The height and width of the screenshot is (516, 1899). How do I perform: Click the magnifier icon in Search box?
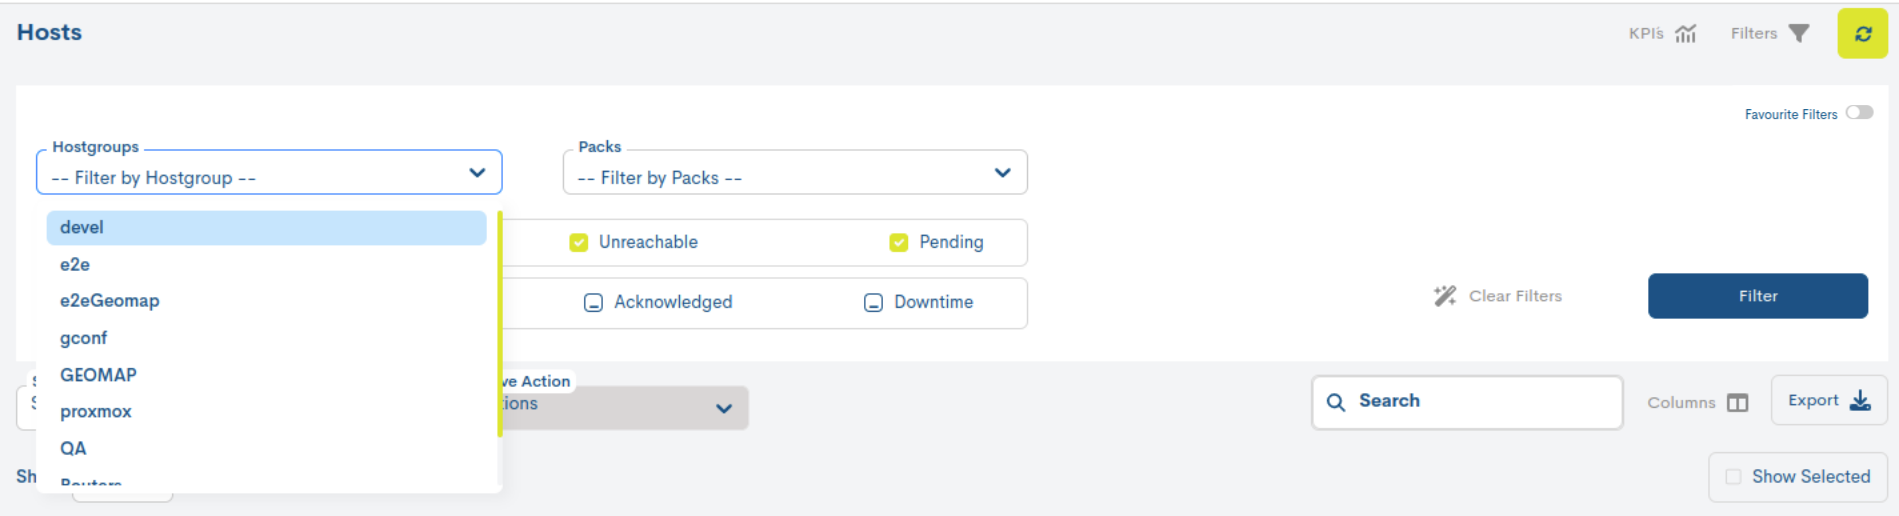1336,402
